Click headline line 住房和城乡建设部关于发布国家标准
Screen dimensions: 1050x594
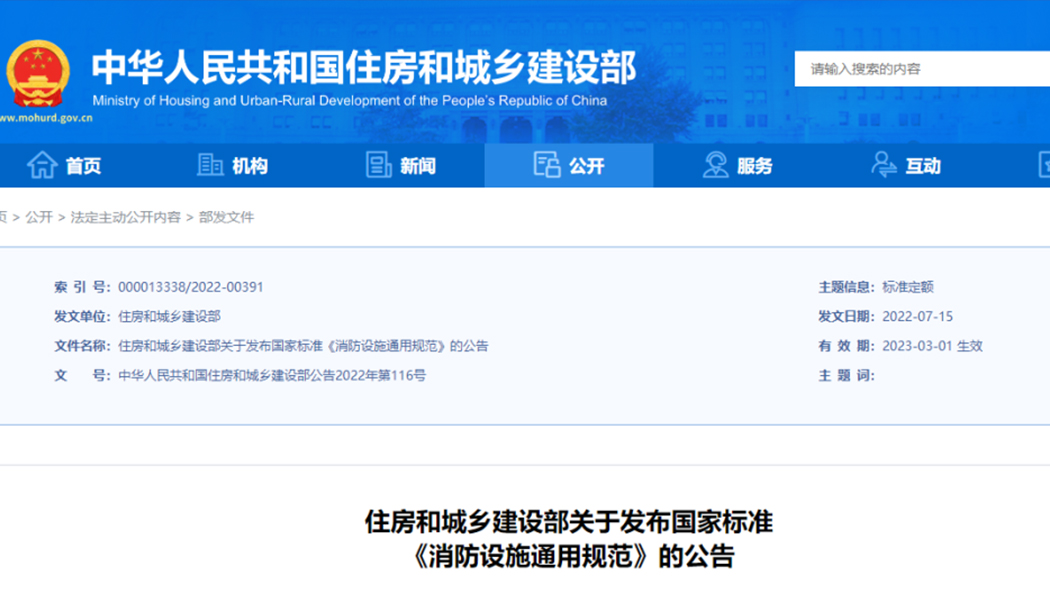pyautogui.click(x=569, y=522)
